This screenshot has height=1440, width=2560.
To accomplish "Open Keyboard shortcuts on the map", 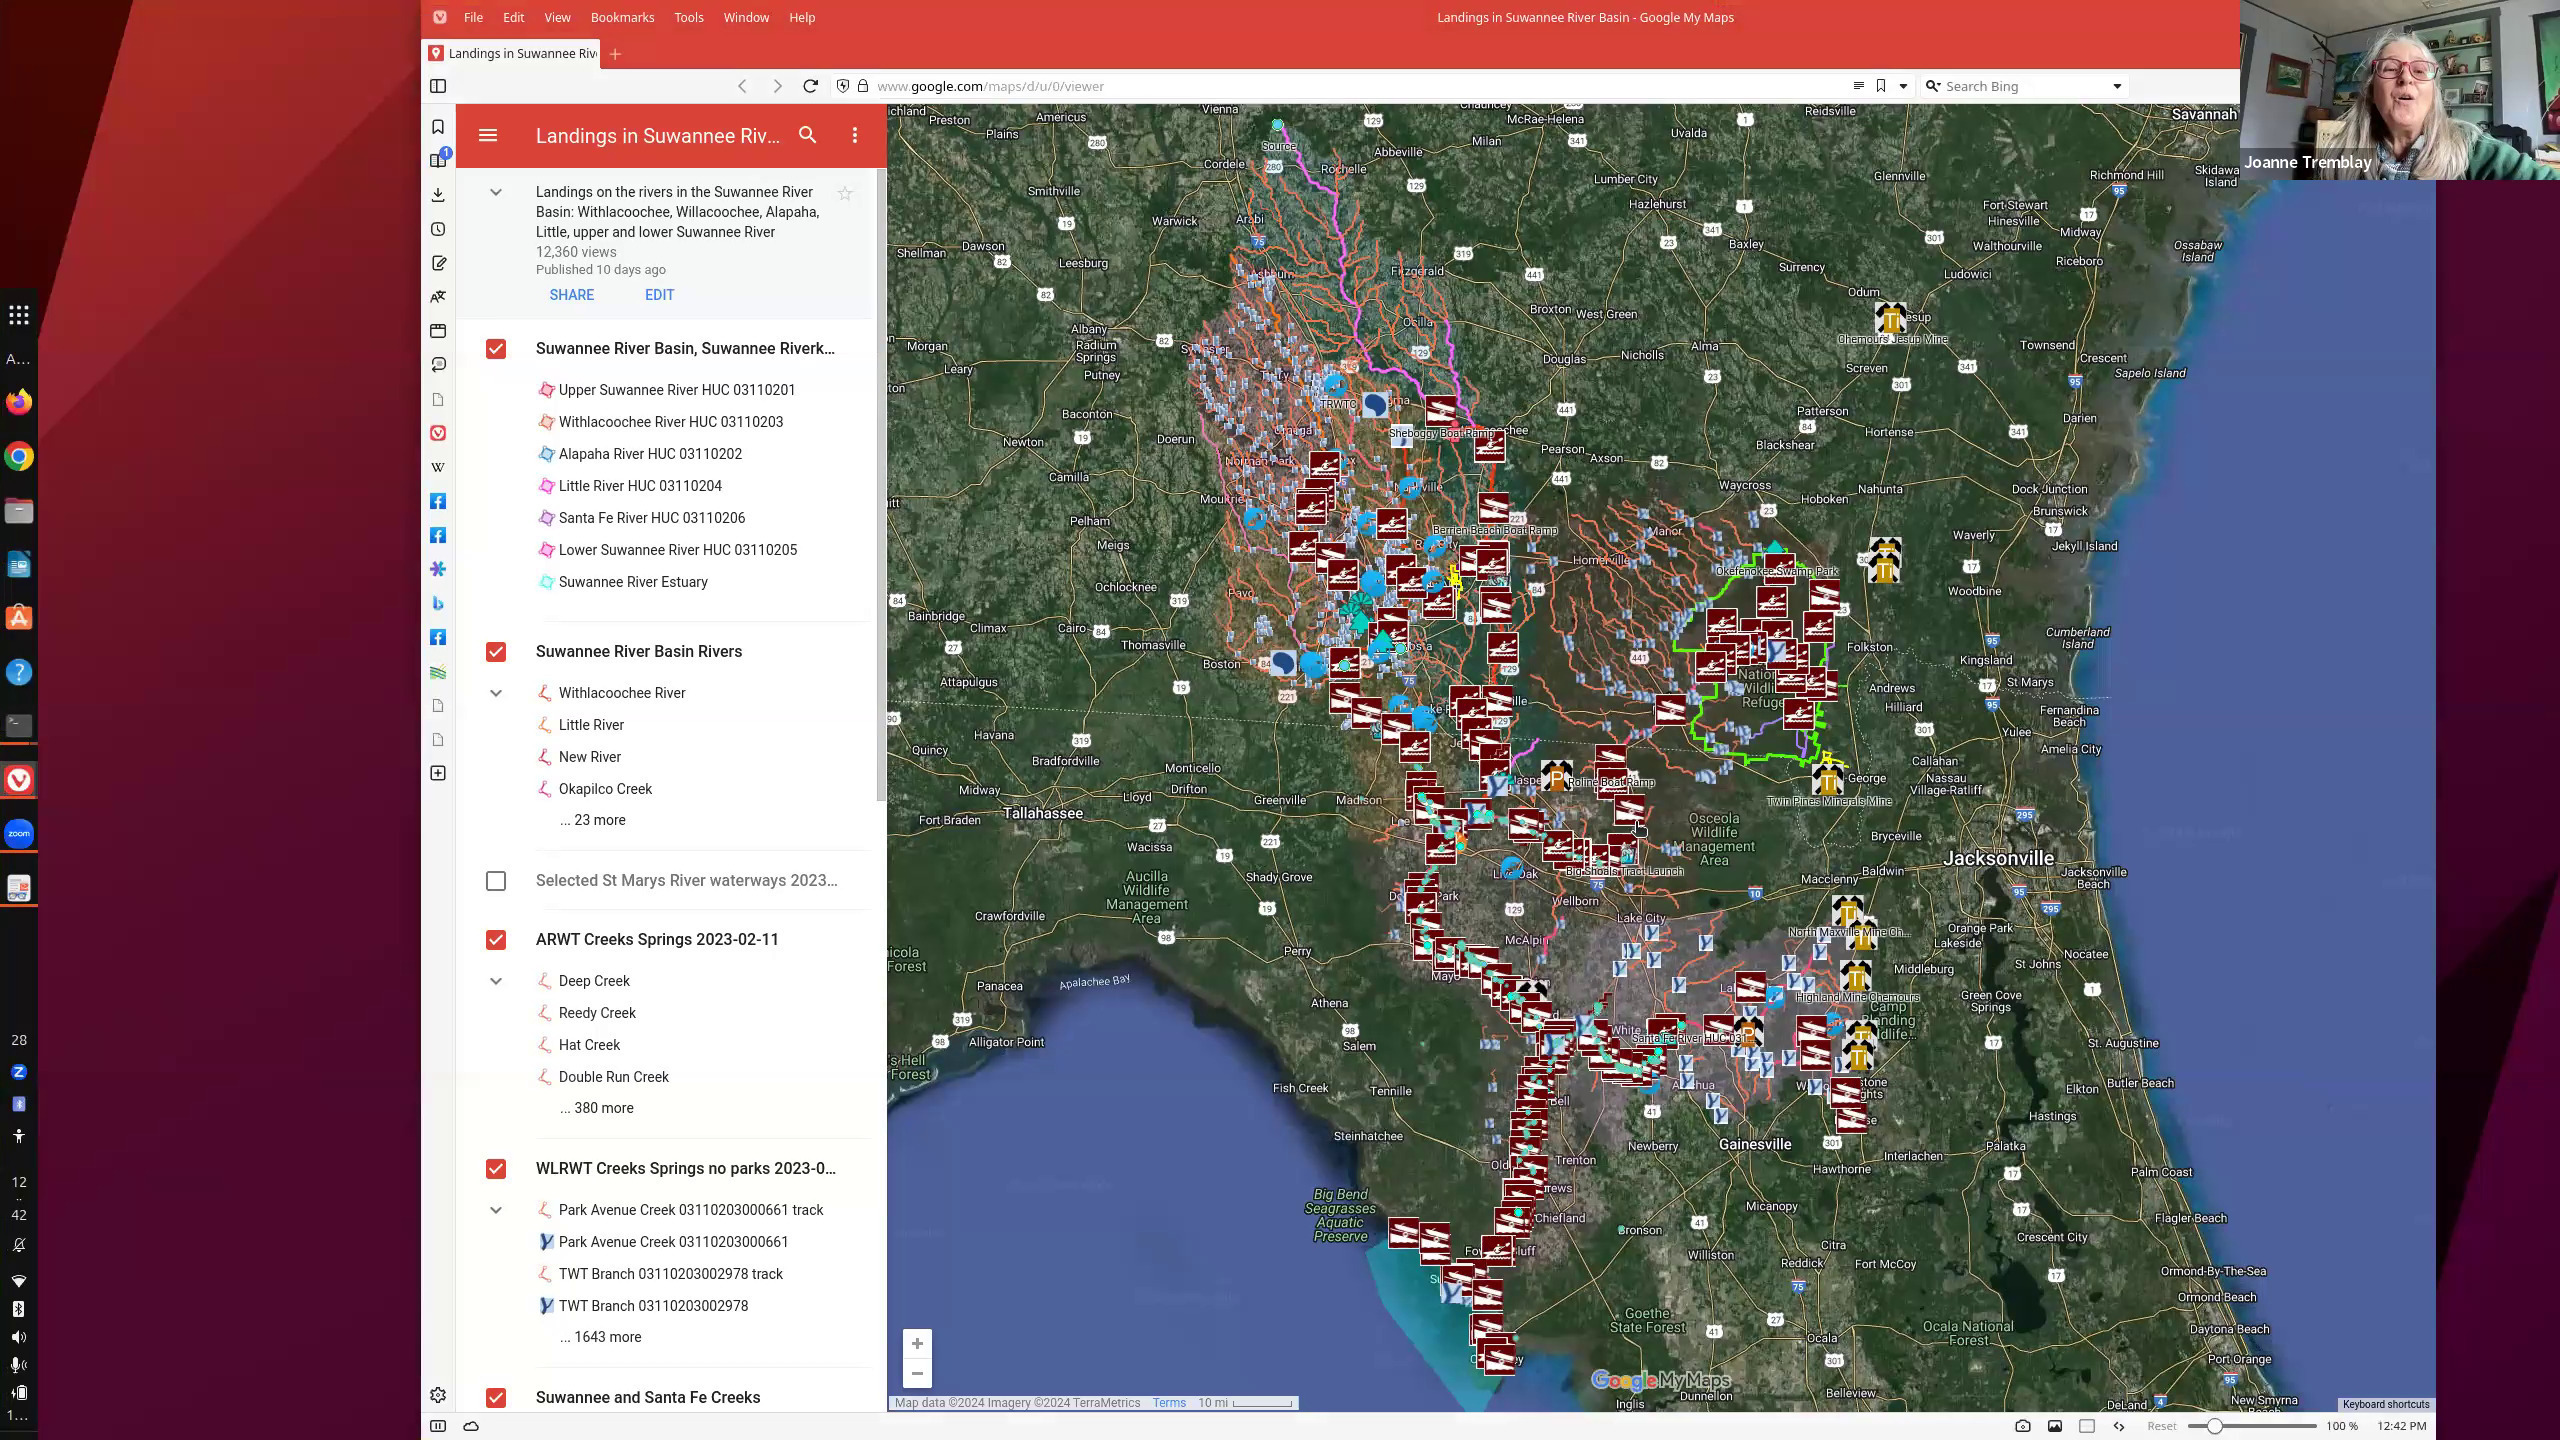I will [2385, 1404].
